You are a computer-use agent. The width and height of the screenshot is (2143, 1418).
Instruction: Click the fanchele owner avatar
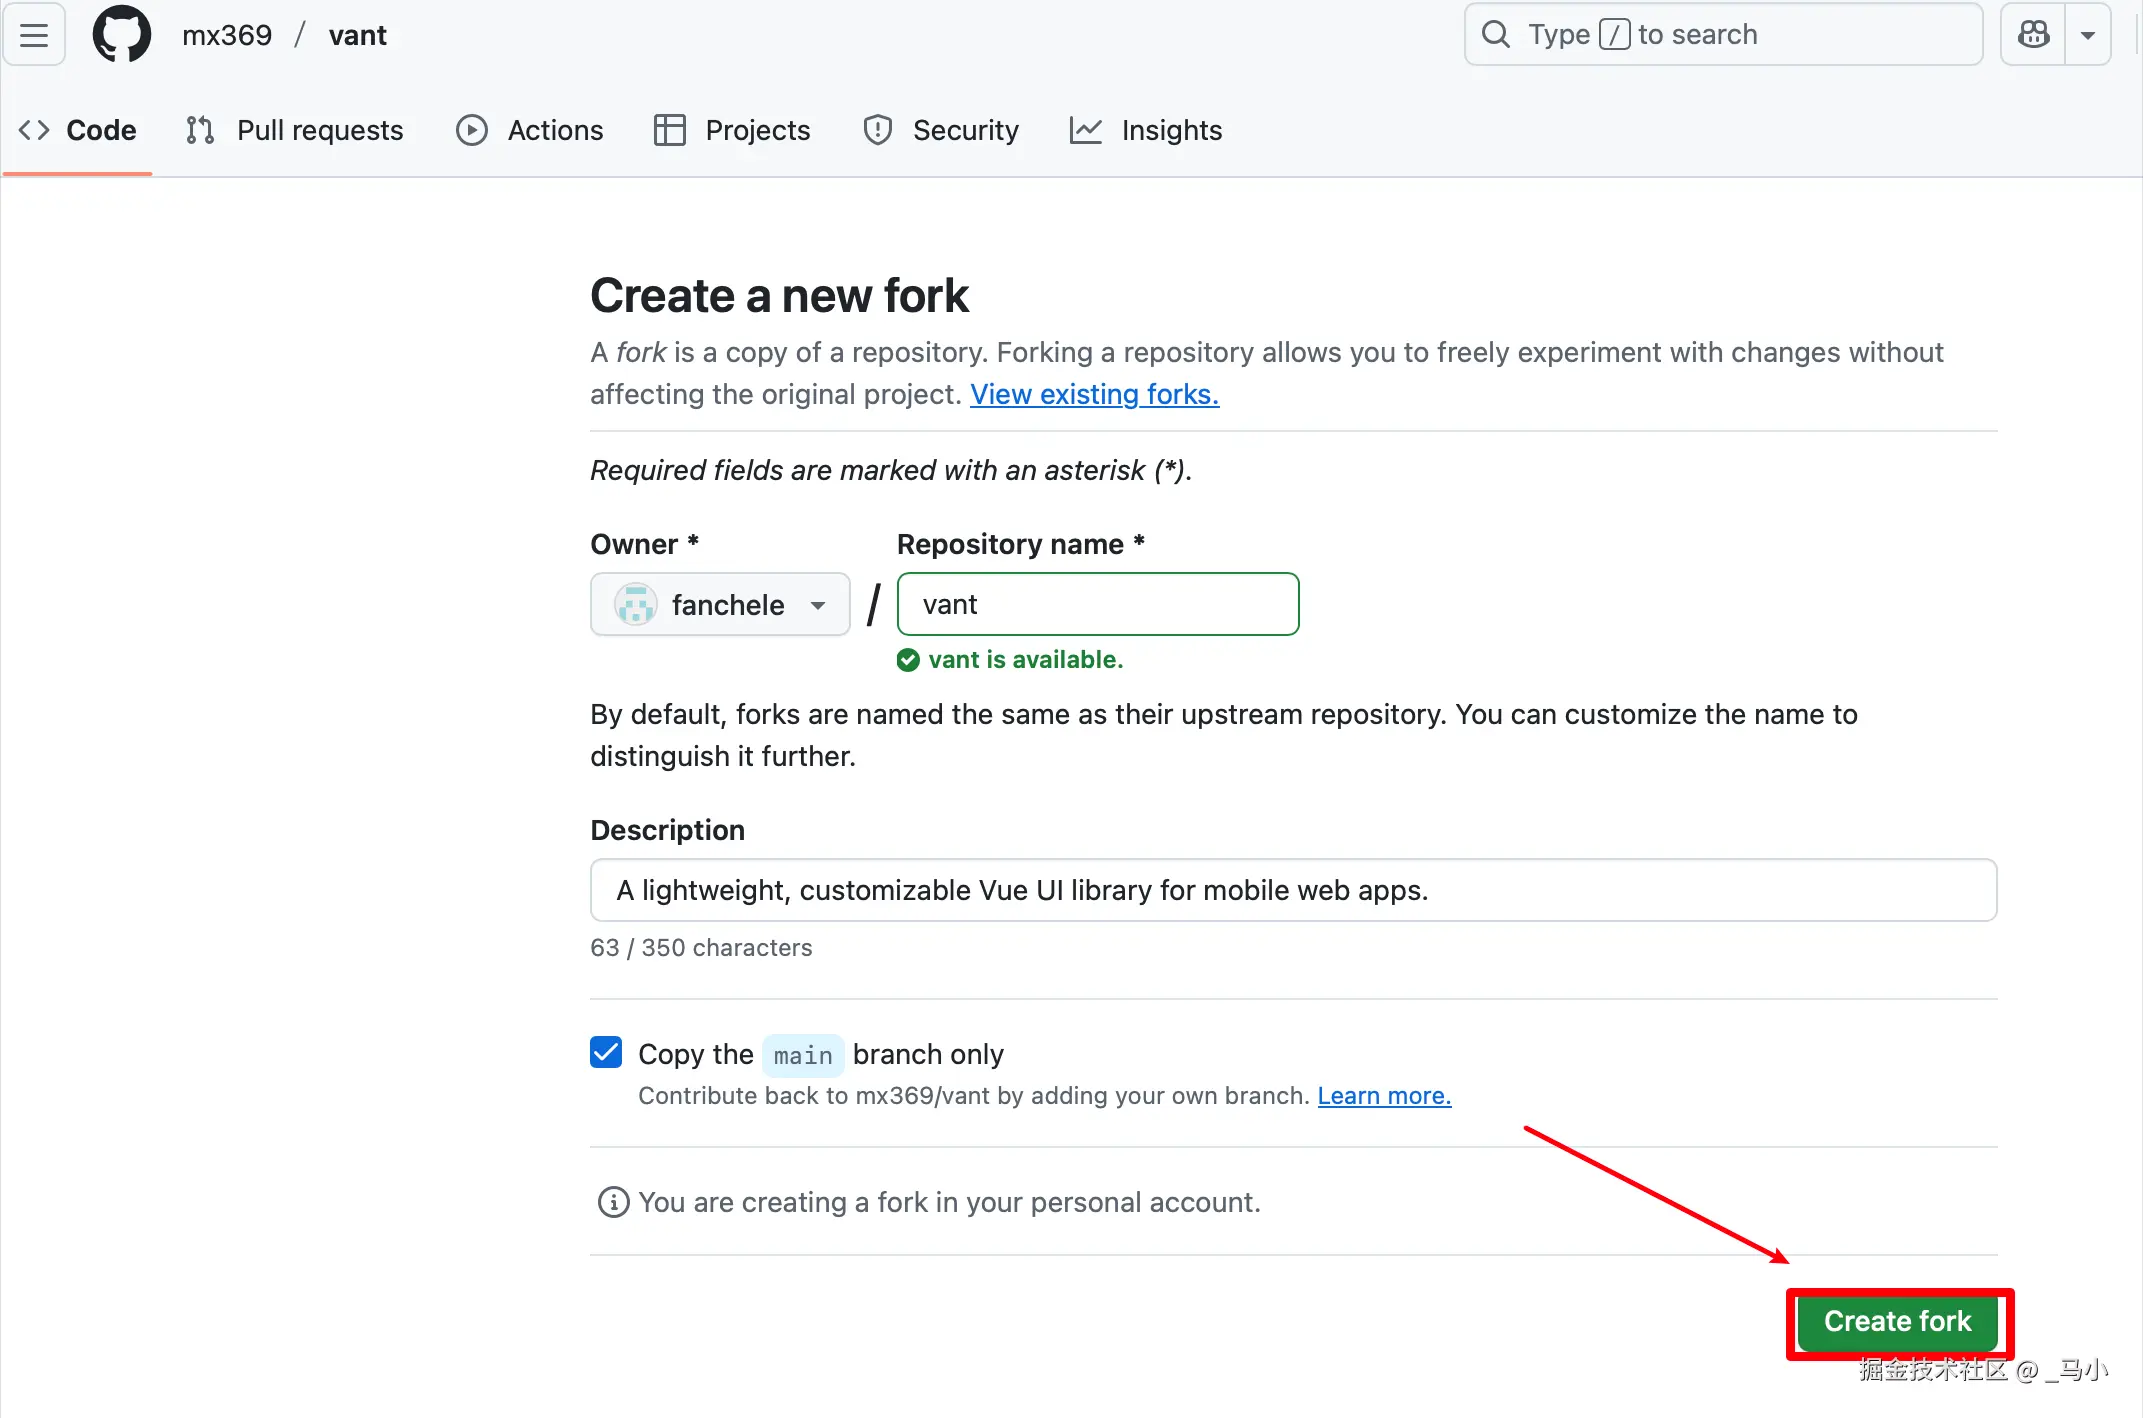tap(635, 605)
